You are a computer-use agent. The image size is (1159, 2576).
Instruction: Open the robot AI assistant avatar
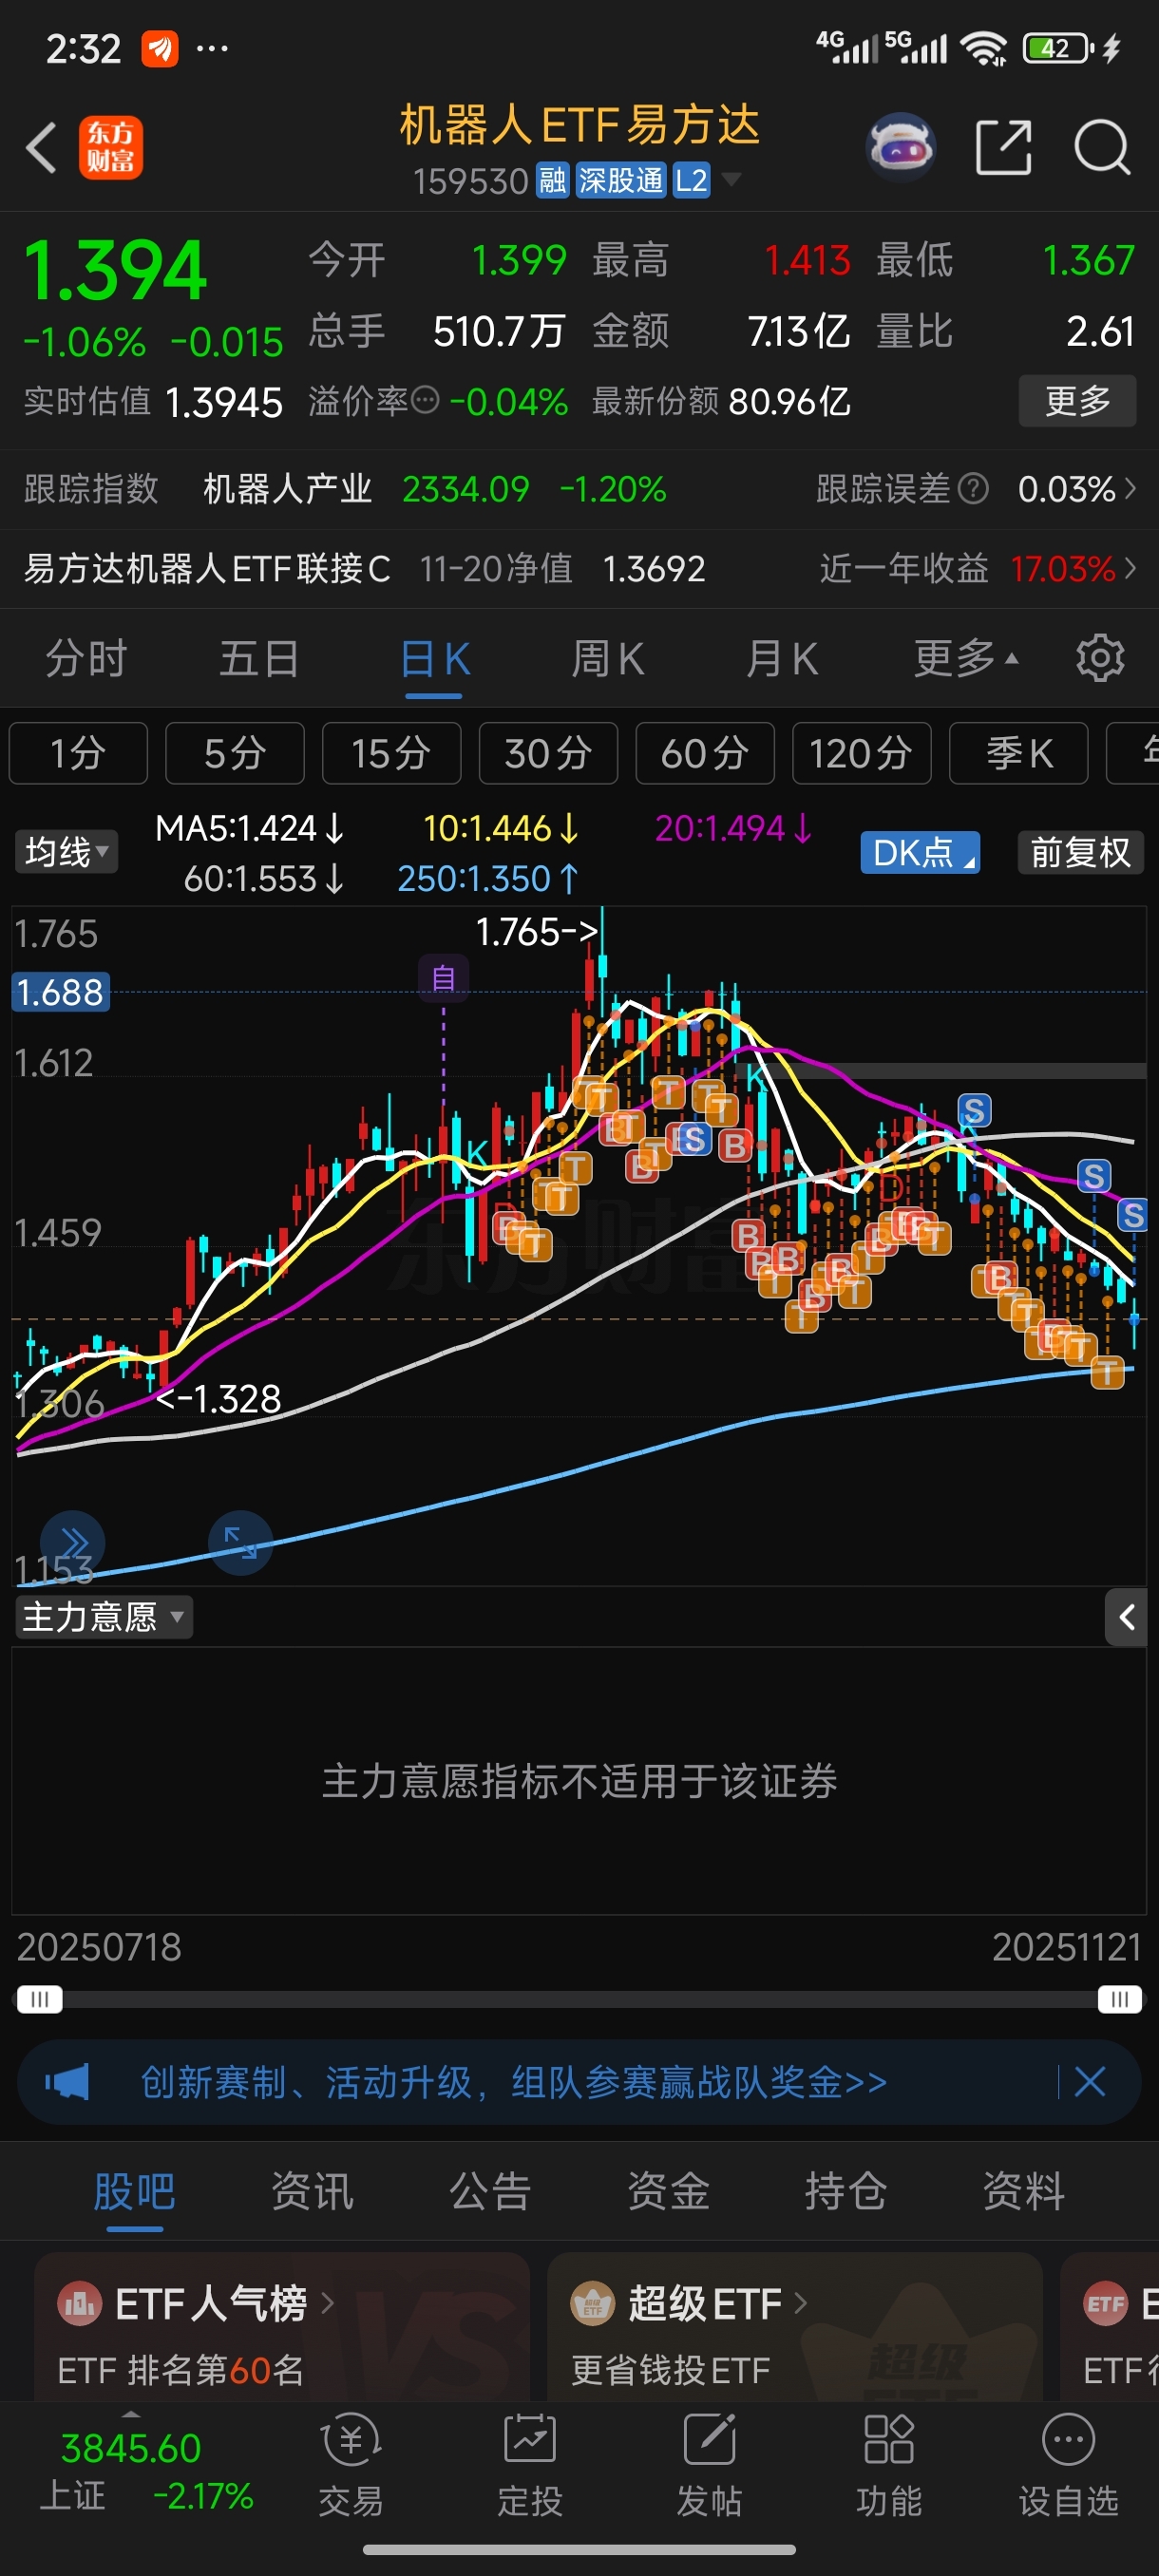[900, 147]
